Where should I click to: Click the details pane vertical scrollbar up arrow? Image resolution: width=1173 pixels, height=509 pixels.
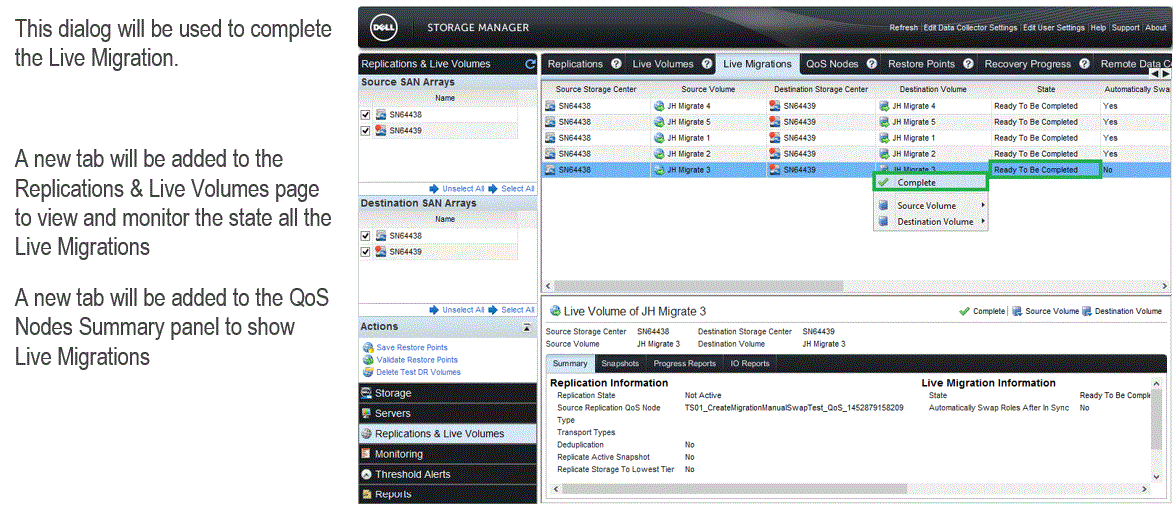[1158, 381]
